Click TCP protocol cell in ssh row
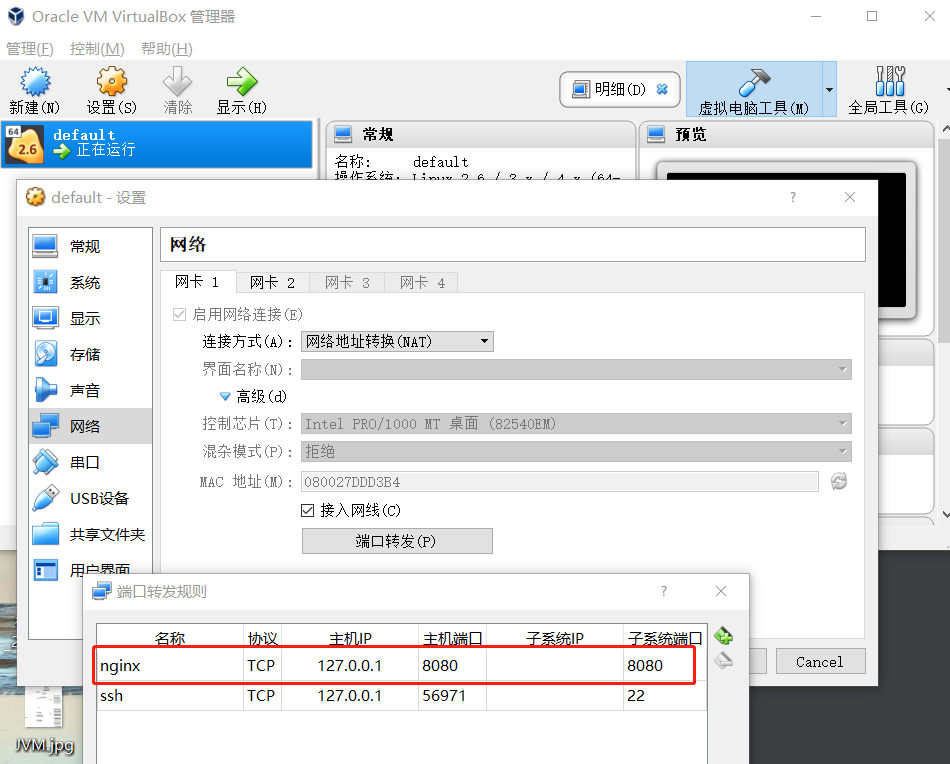This screenshot has width=950, height=764. pos(262,696)
